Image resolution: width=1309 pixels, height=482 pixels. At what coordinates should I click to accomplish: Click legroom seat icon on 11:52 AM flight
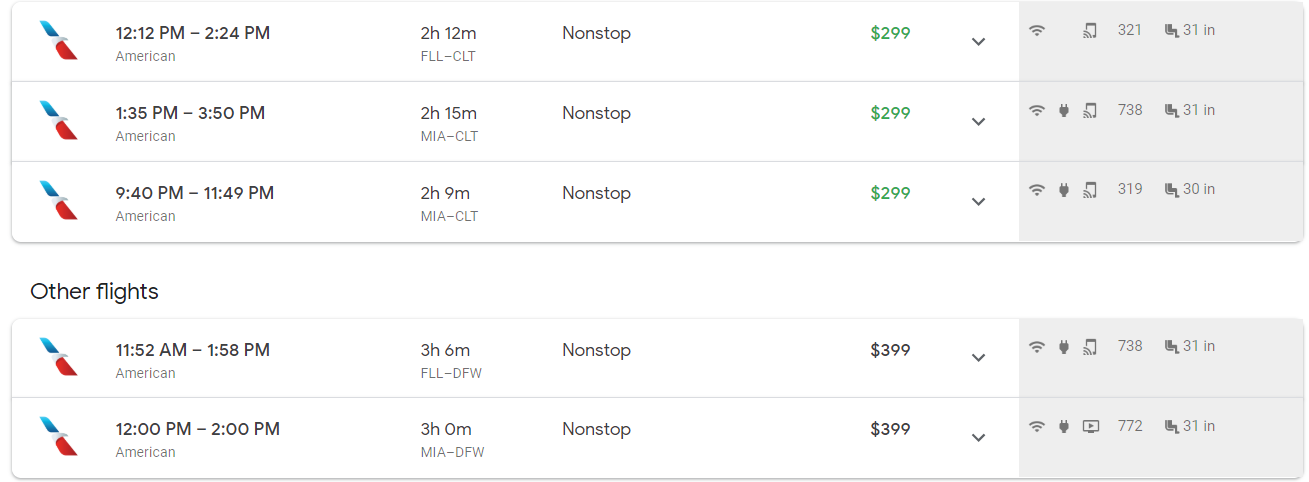[1171, 346]
